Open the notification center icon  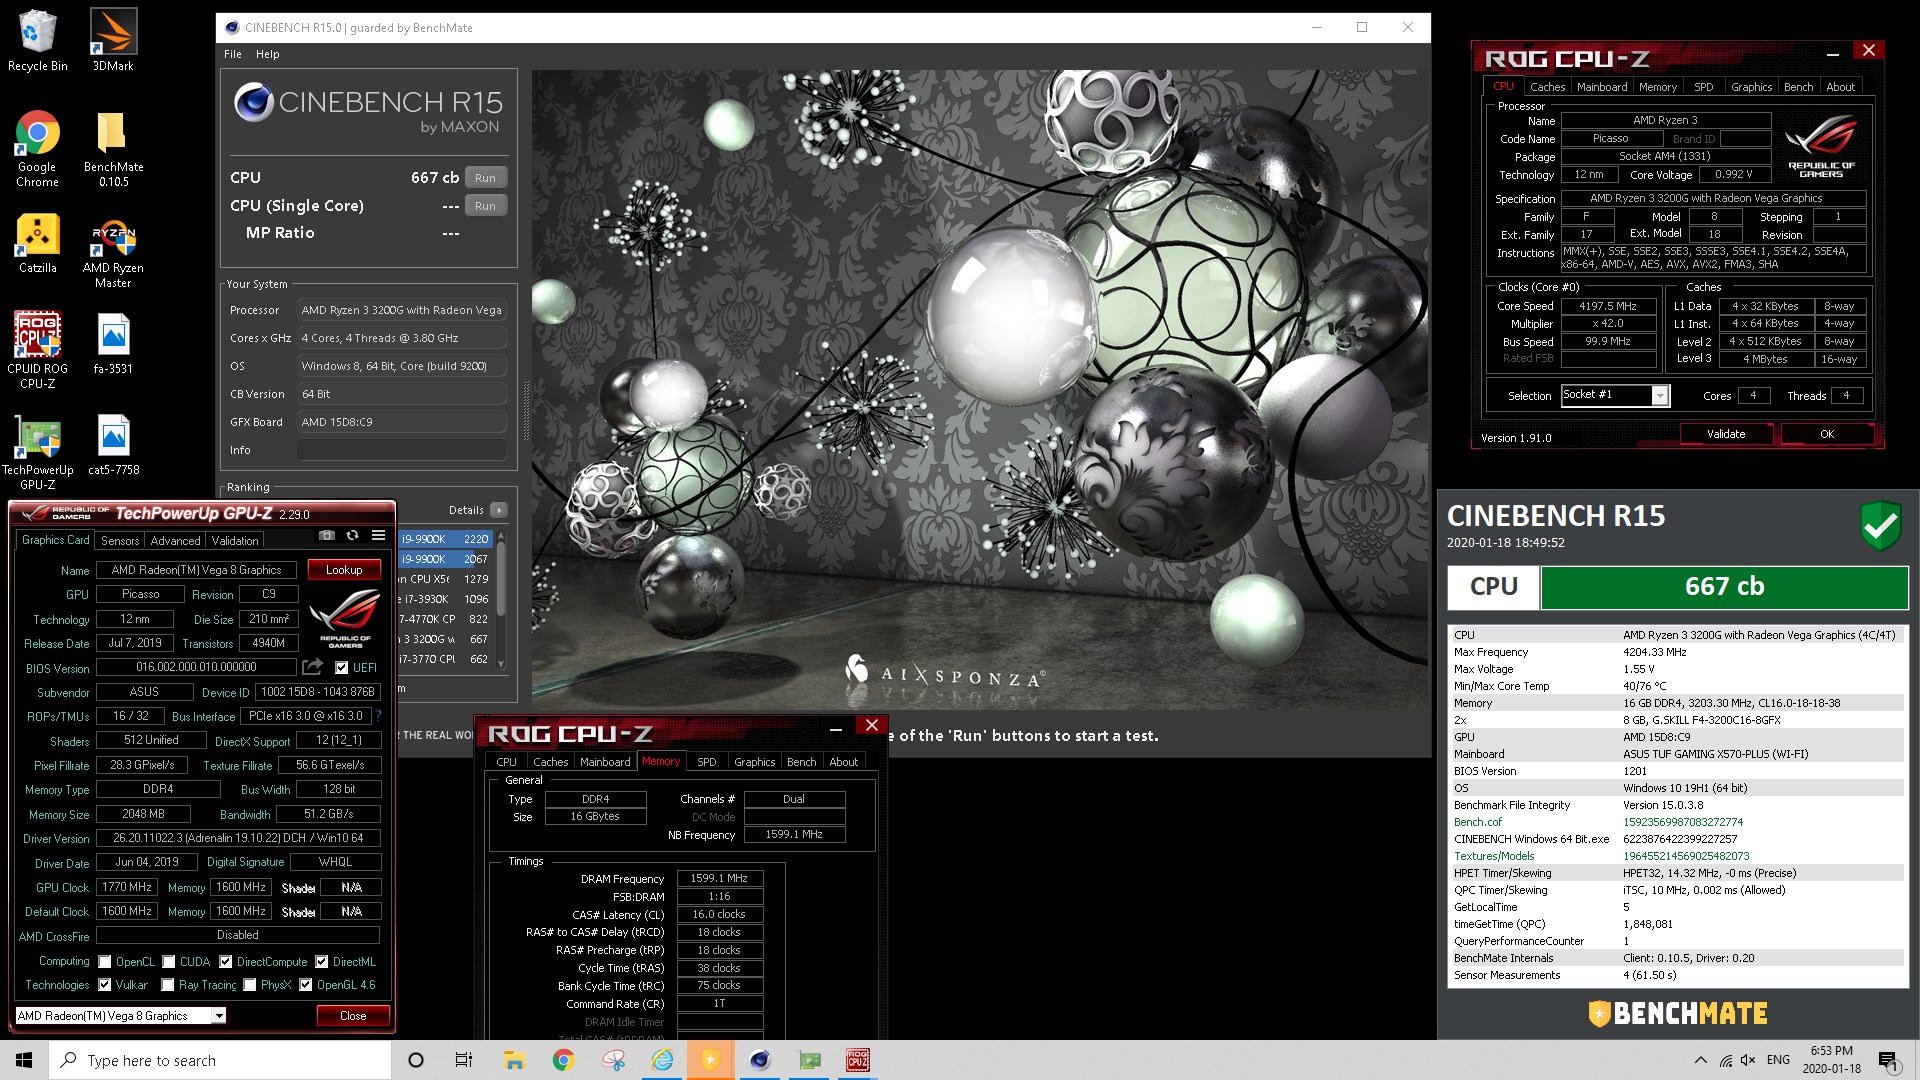click(1888, 1060)
